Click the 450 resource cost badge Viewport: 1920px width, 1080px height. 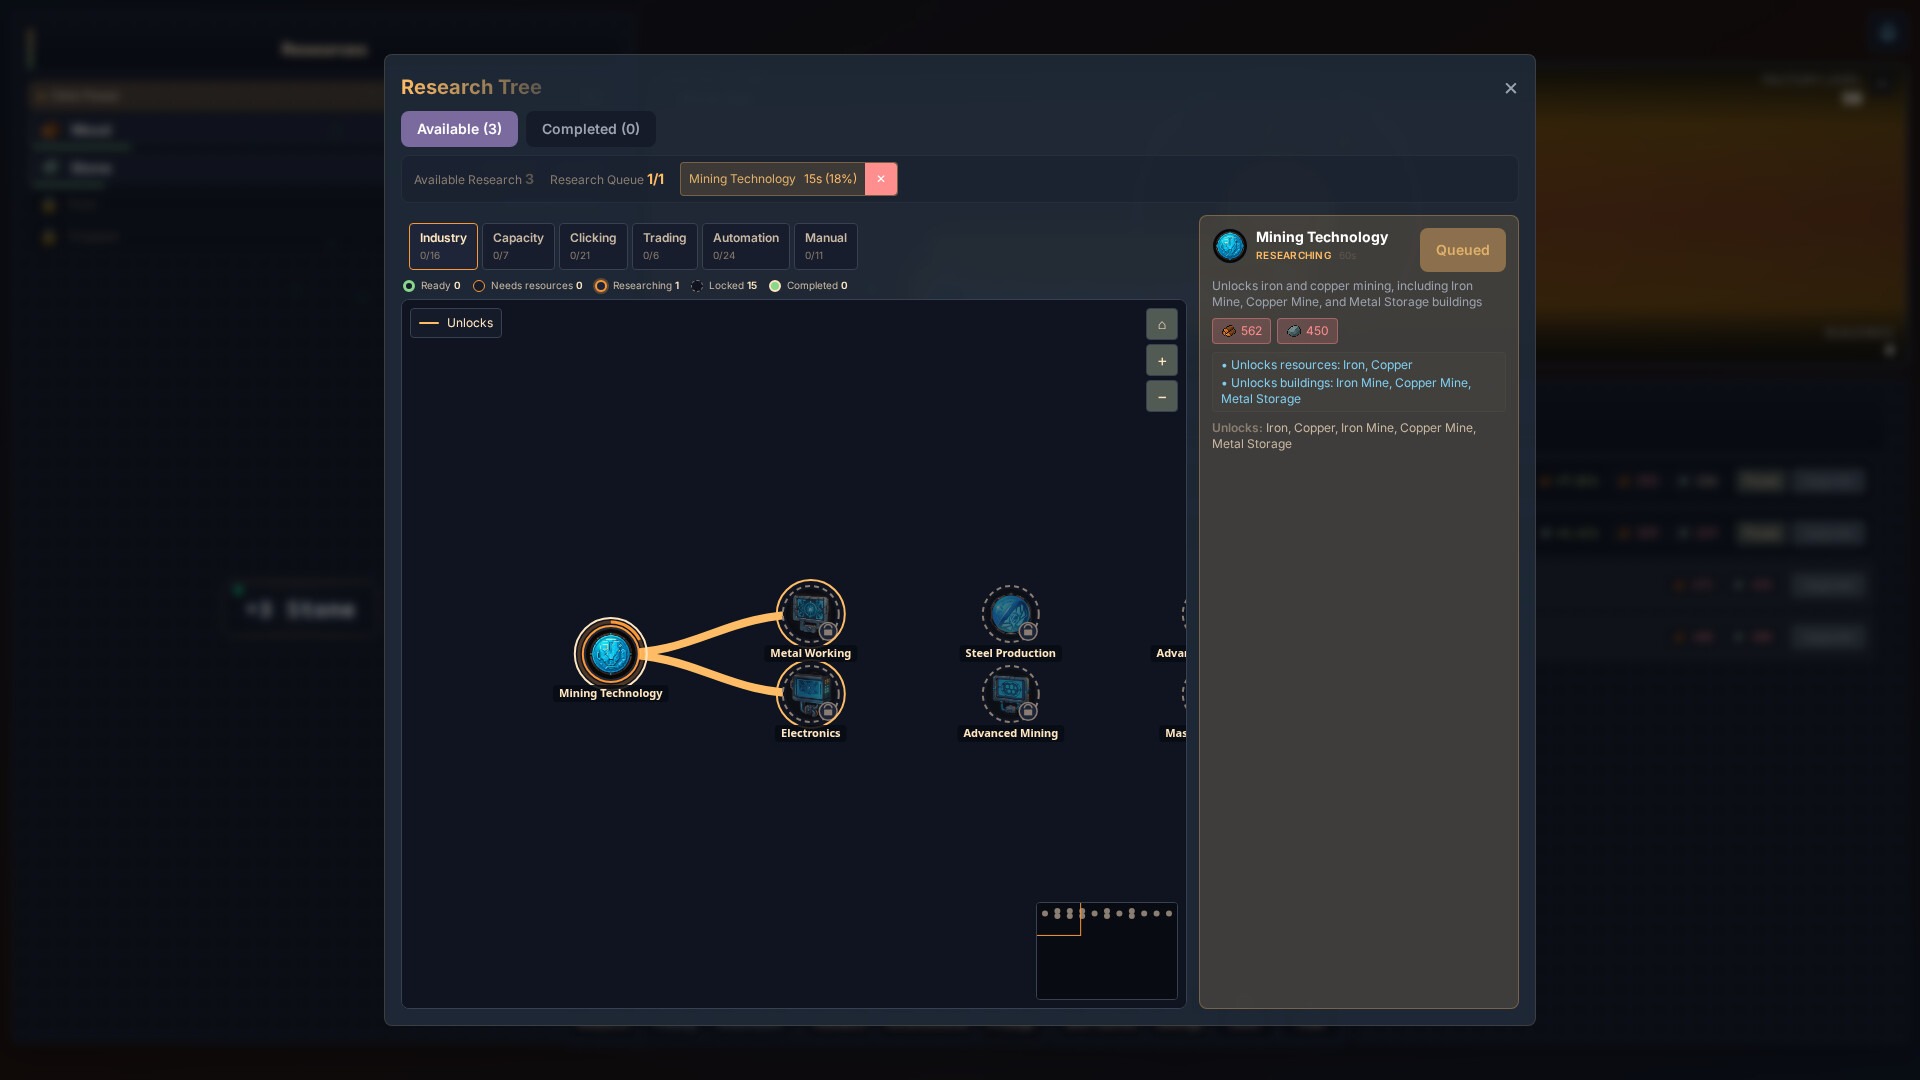(x=1307, y=331)
